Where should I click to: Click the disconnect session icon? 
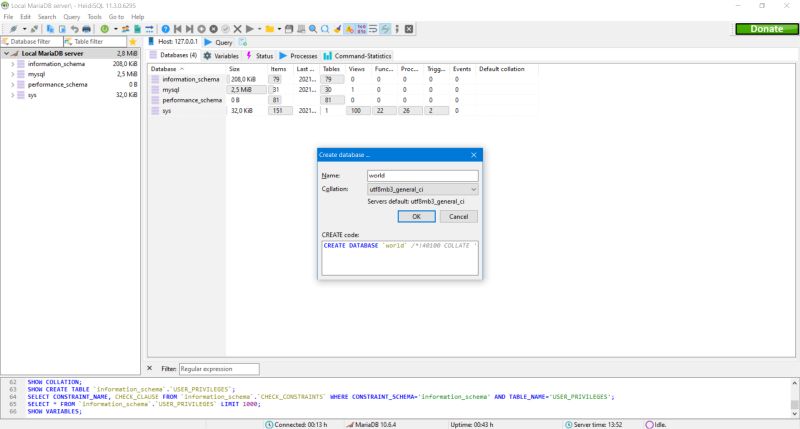(34, 29)
